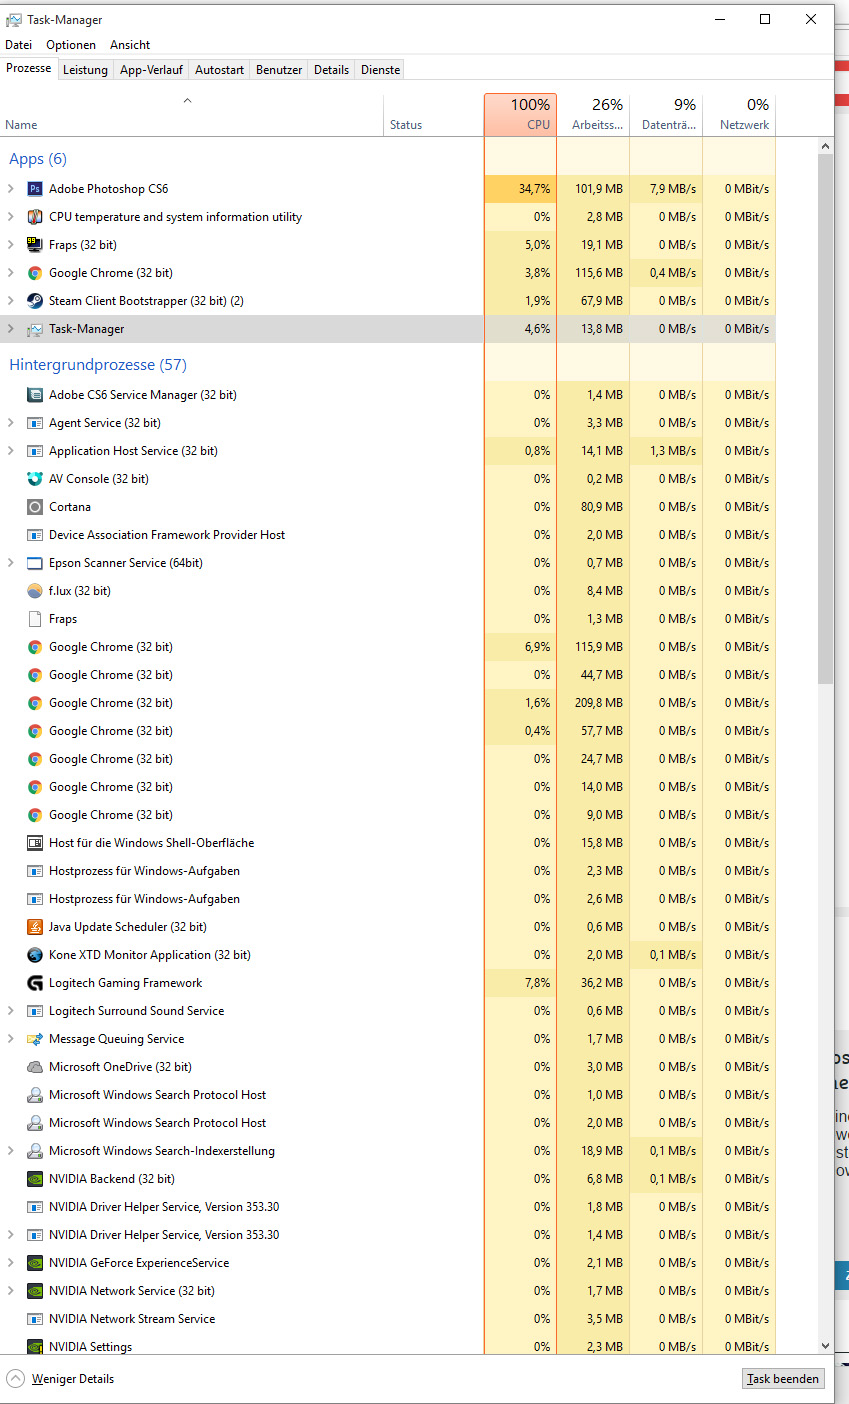The width and height of the screenshot is (849, 1404).
Task: Click Photoshop's 34,7% CPU value
Action: pyautogui.click(x=534, y=189)
